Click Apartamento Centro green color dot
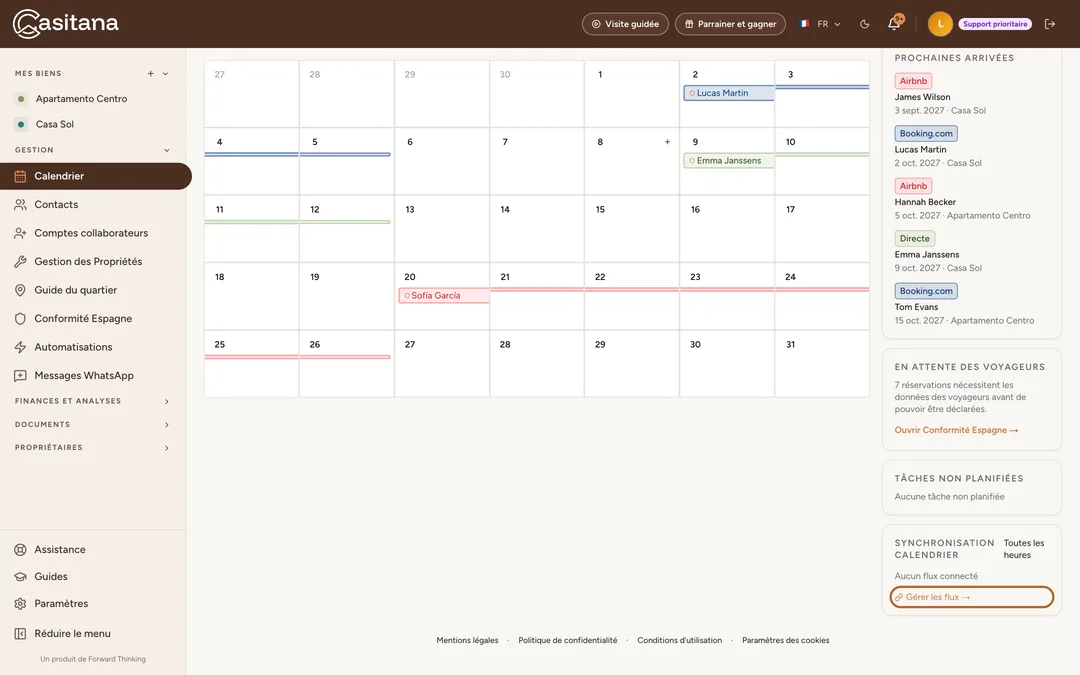This screenshot has height=675, width=1080. (21, 99)
